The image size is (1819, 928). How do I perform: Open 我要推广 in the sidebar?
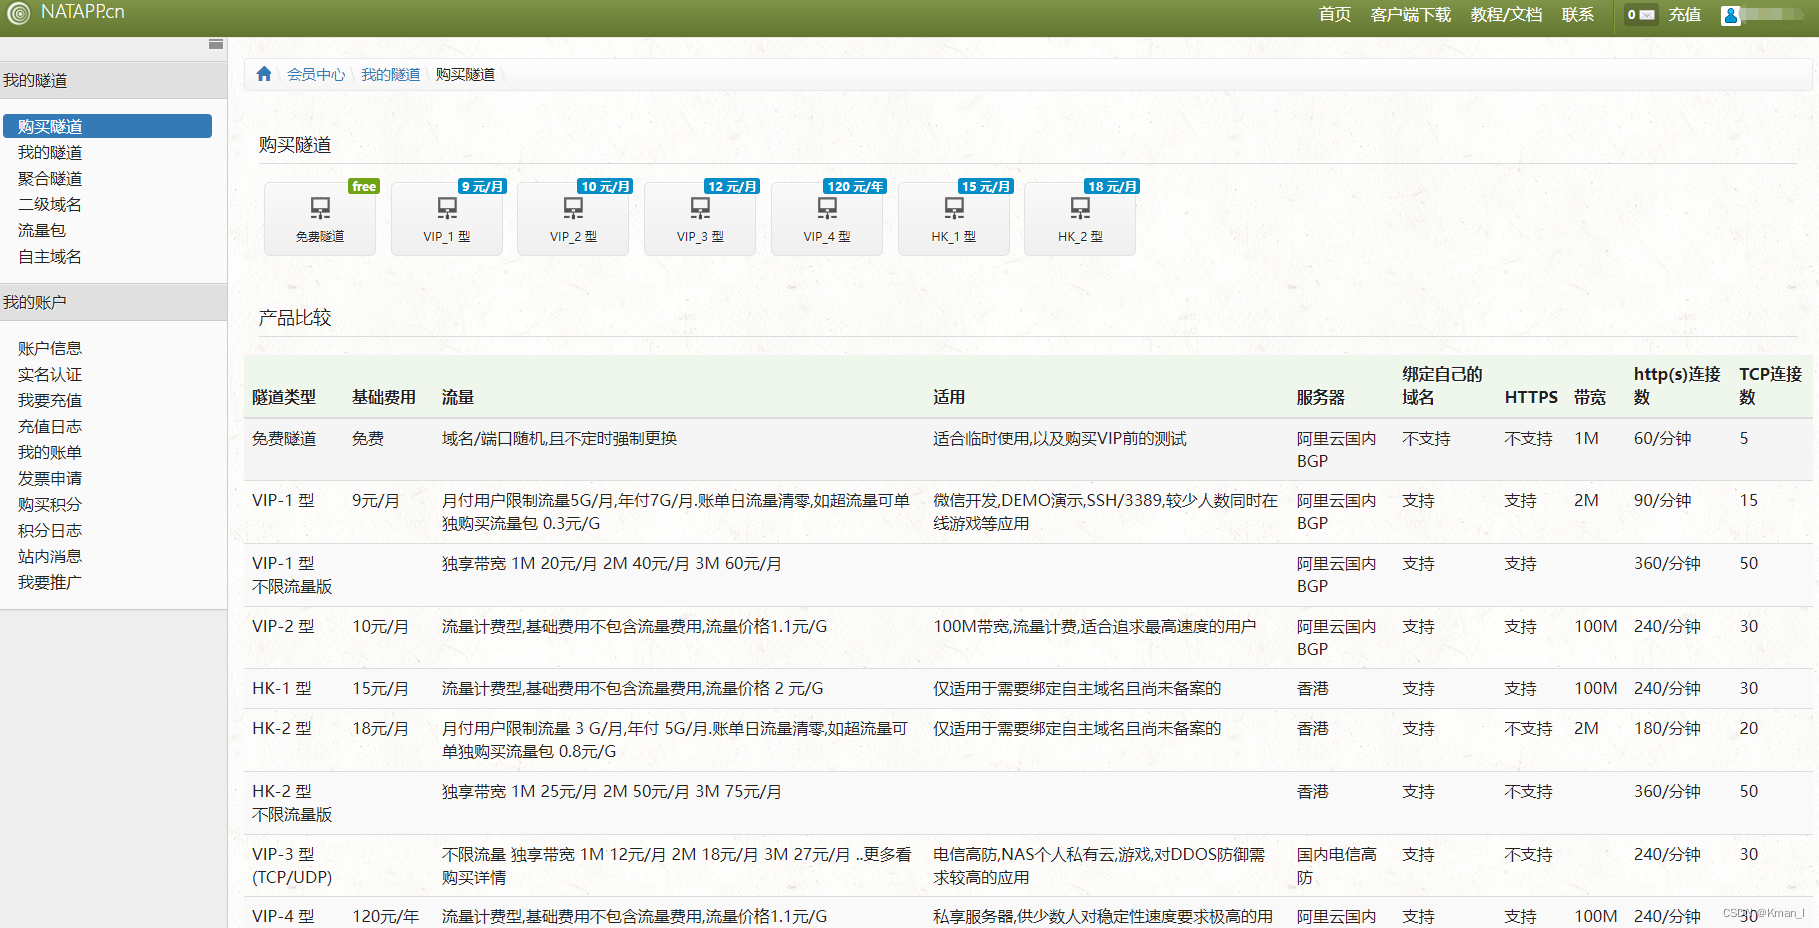pos(50,582)
